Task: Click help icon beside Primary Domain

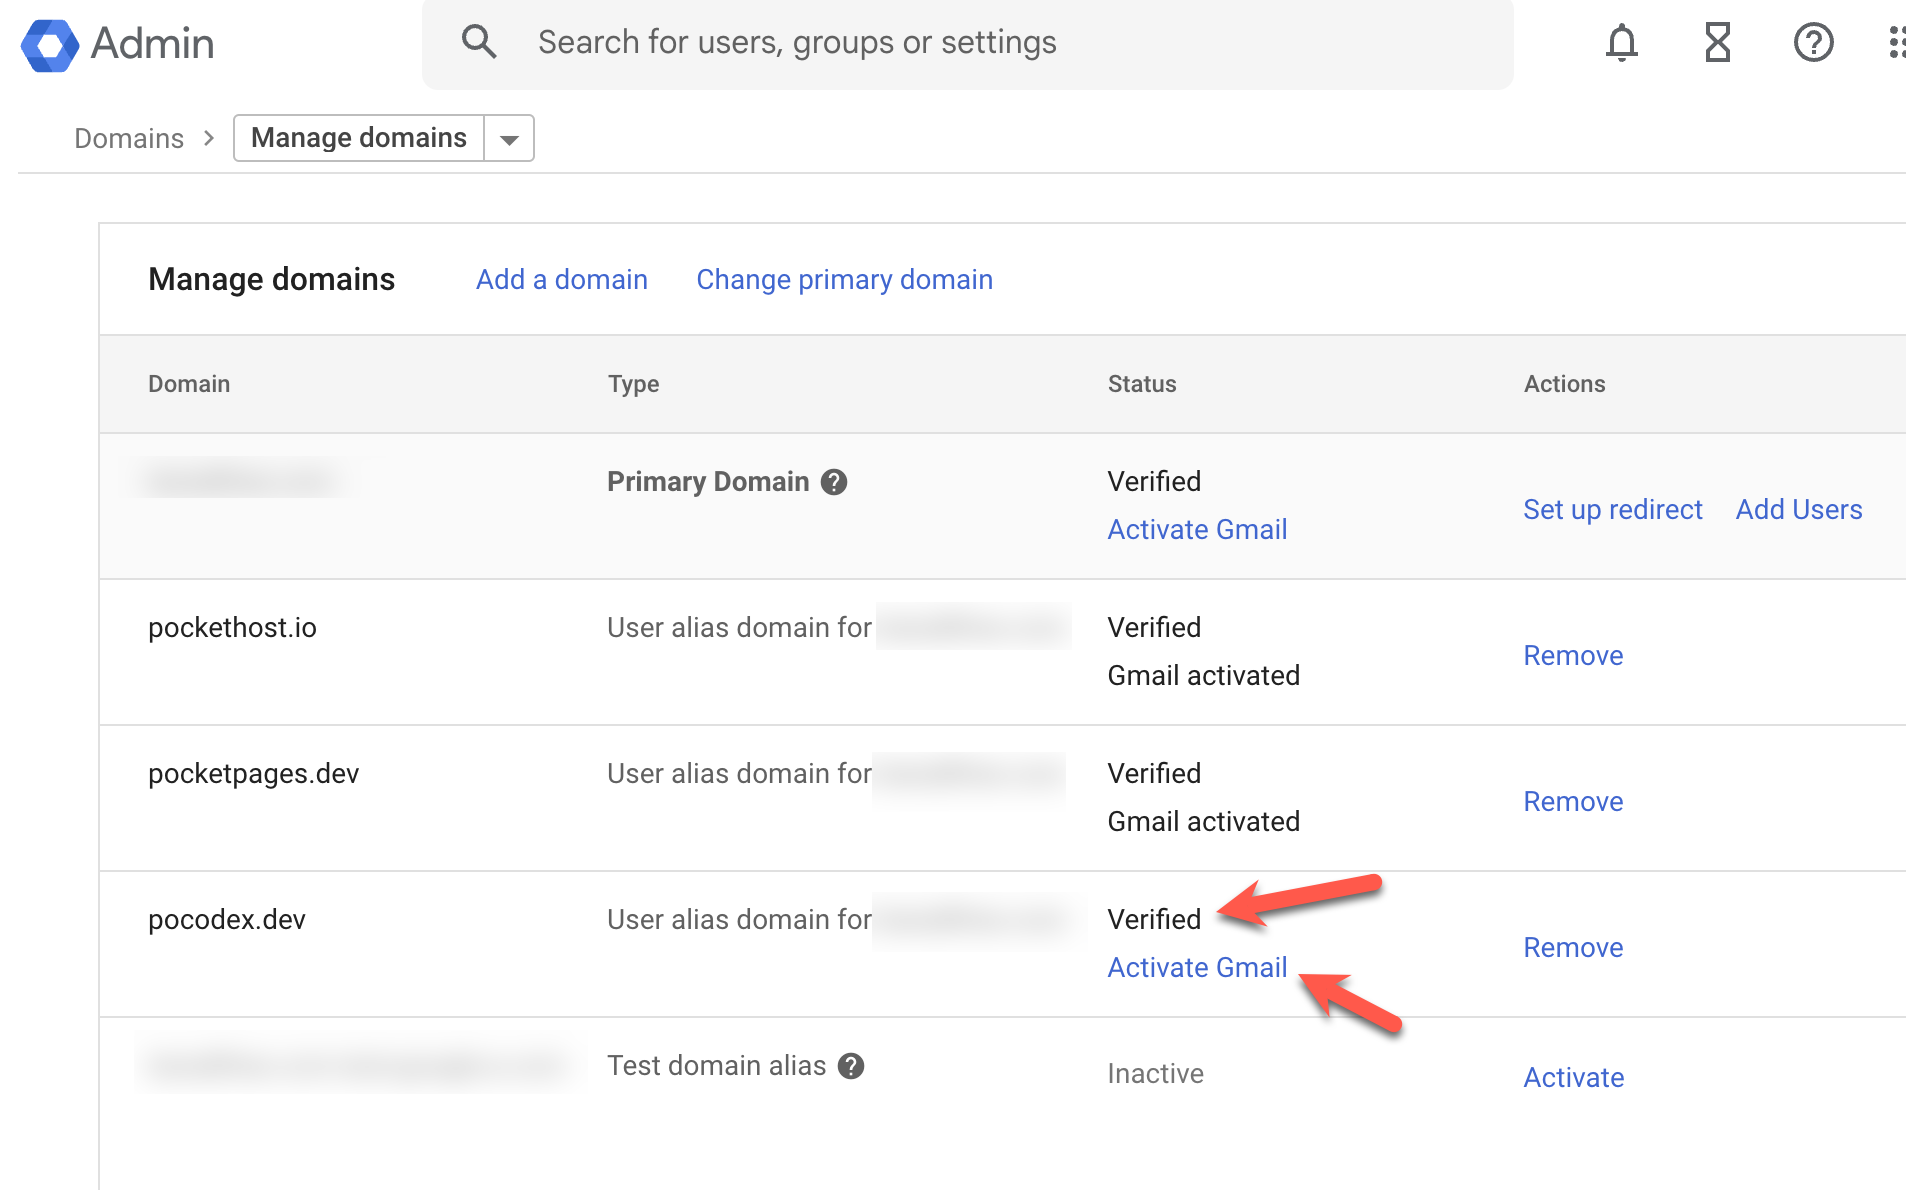Action: tap(834, 482)
